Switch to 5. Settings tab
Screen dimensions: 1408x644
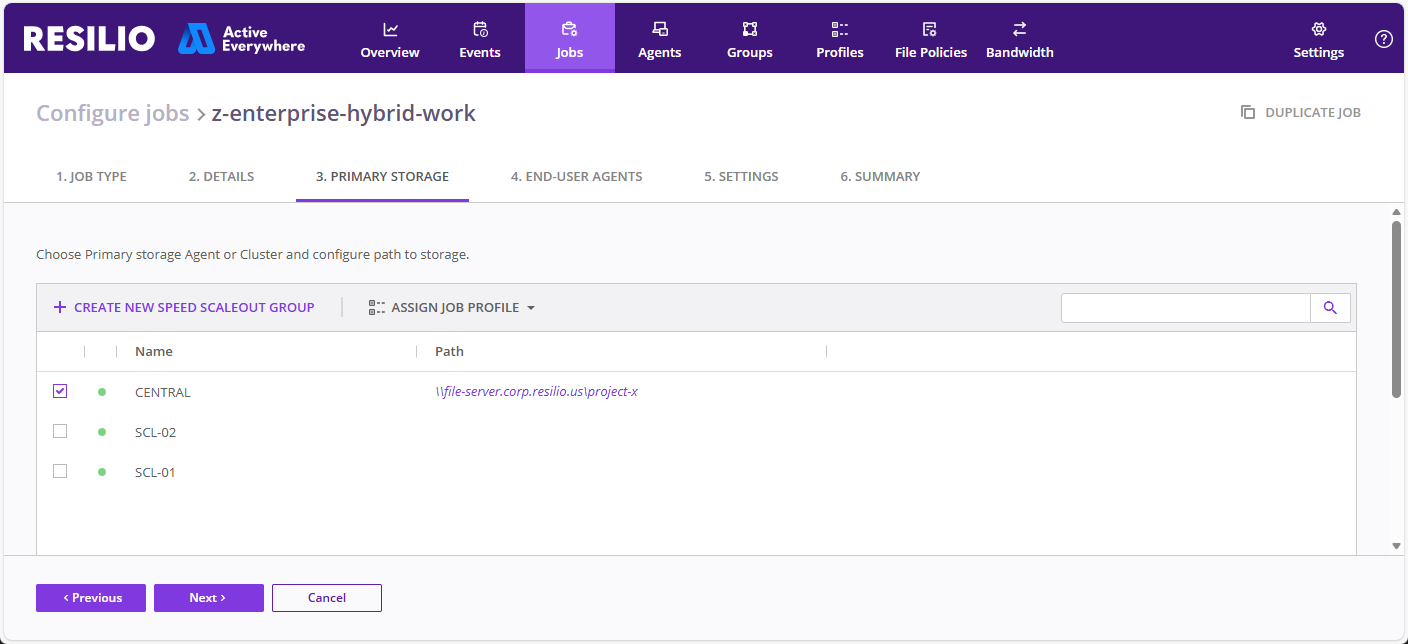[741, 176]
